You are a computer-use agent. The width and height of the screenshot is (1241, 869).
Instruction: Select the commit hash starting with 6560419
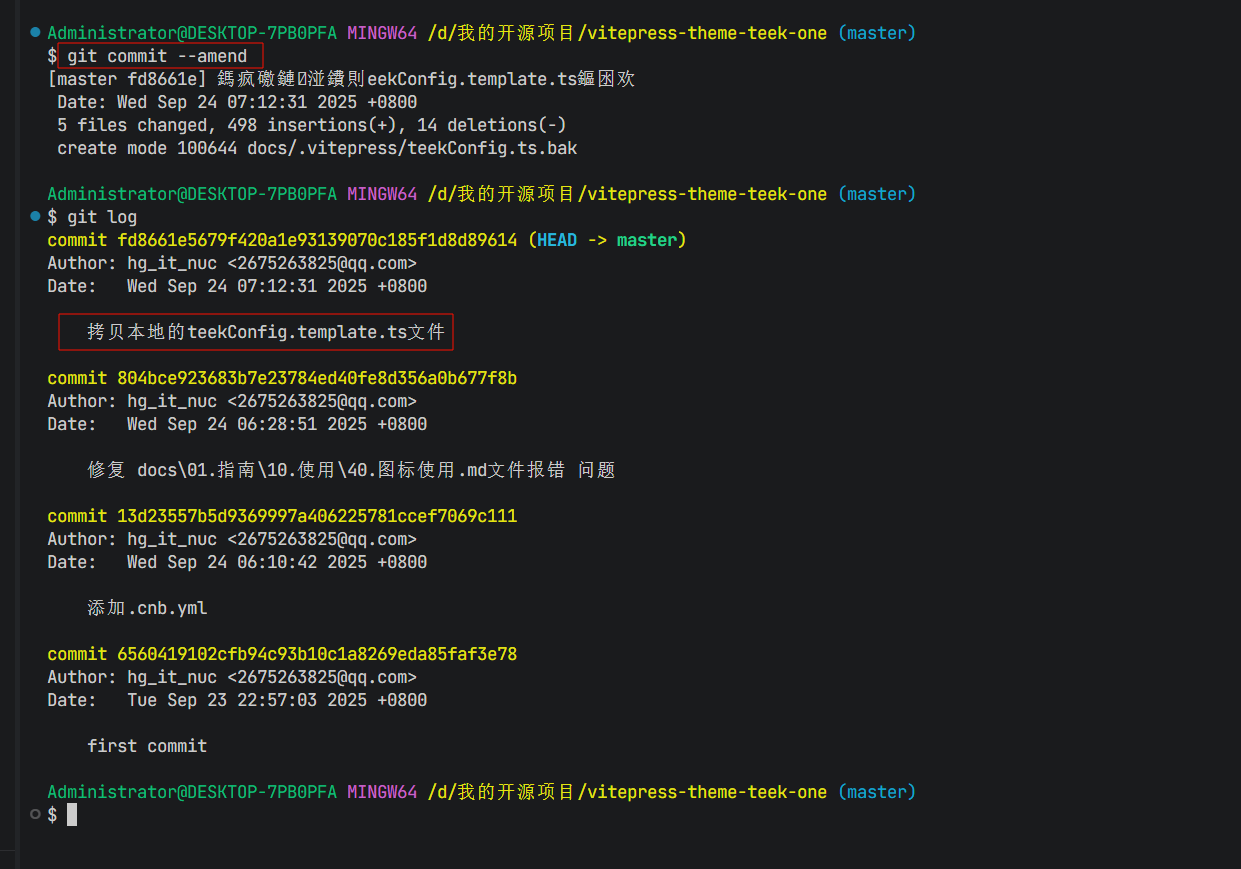(317, 654)
